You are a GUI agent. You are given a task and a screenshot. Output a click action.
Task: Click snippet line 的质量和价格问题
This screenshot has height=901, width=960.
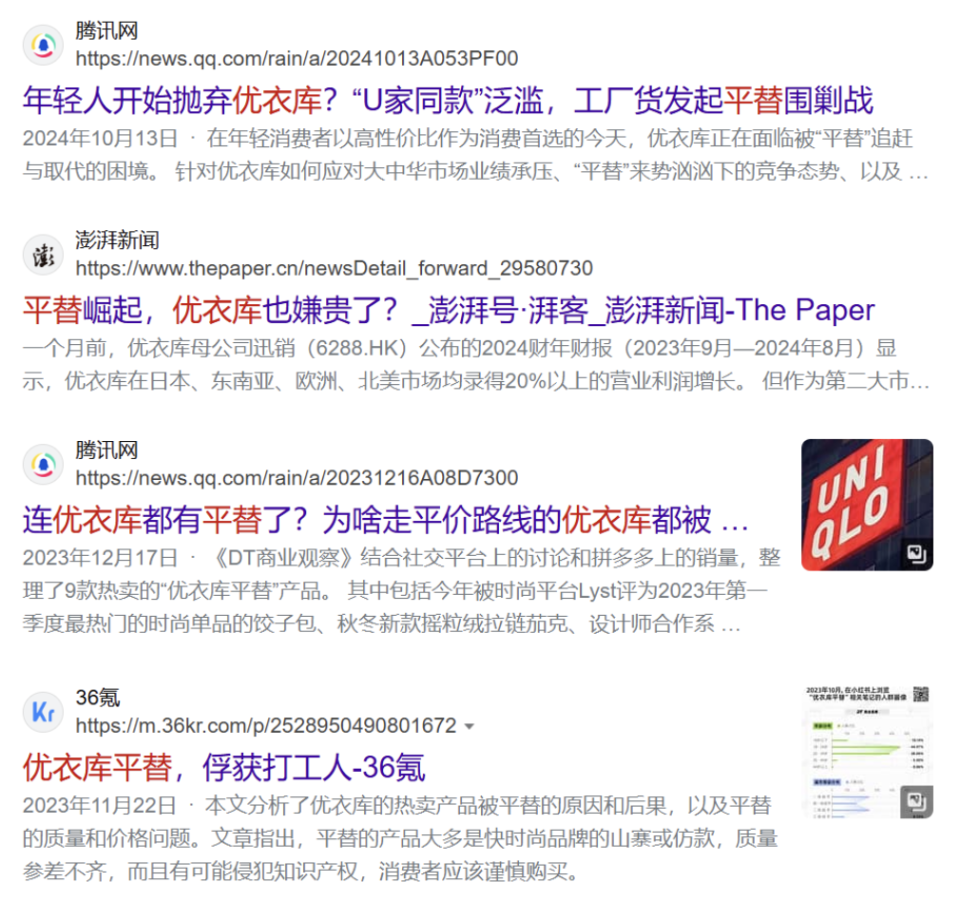tap(400, 838)
